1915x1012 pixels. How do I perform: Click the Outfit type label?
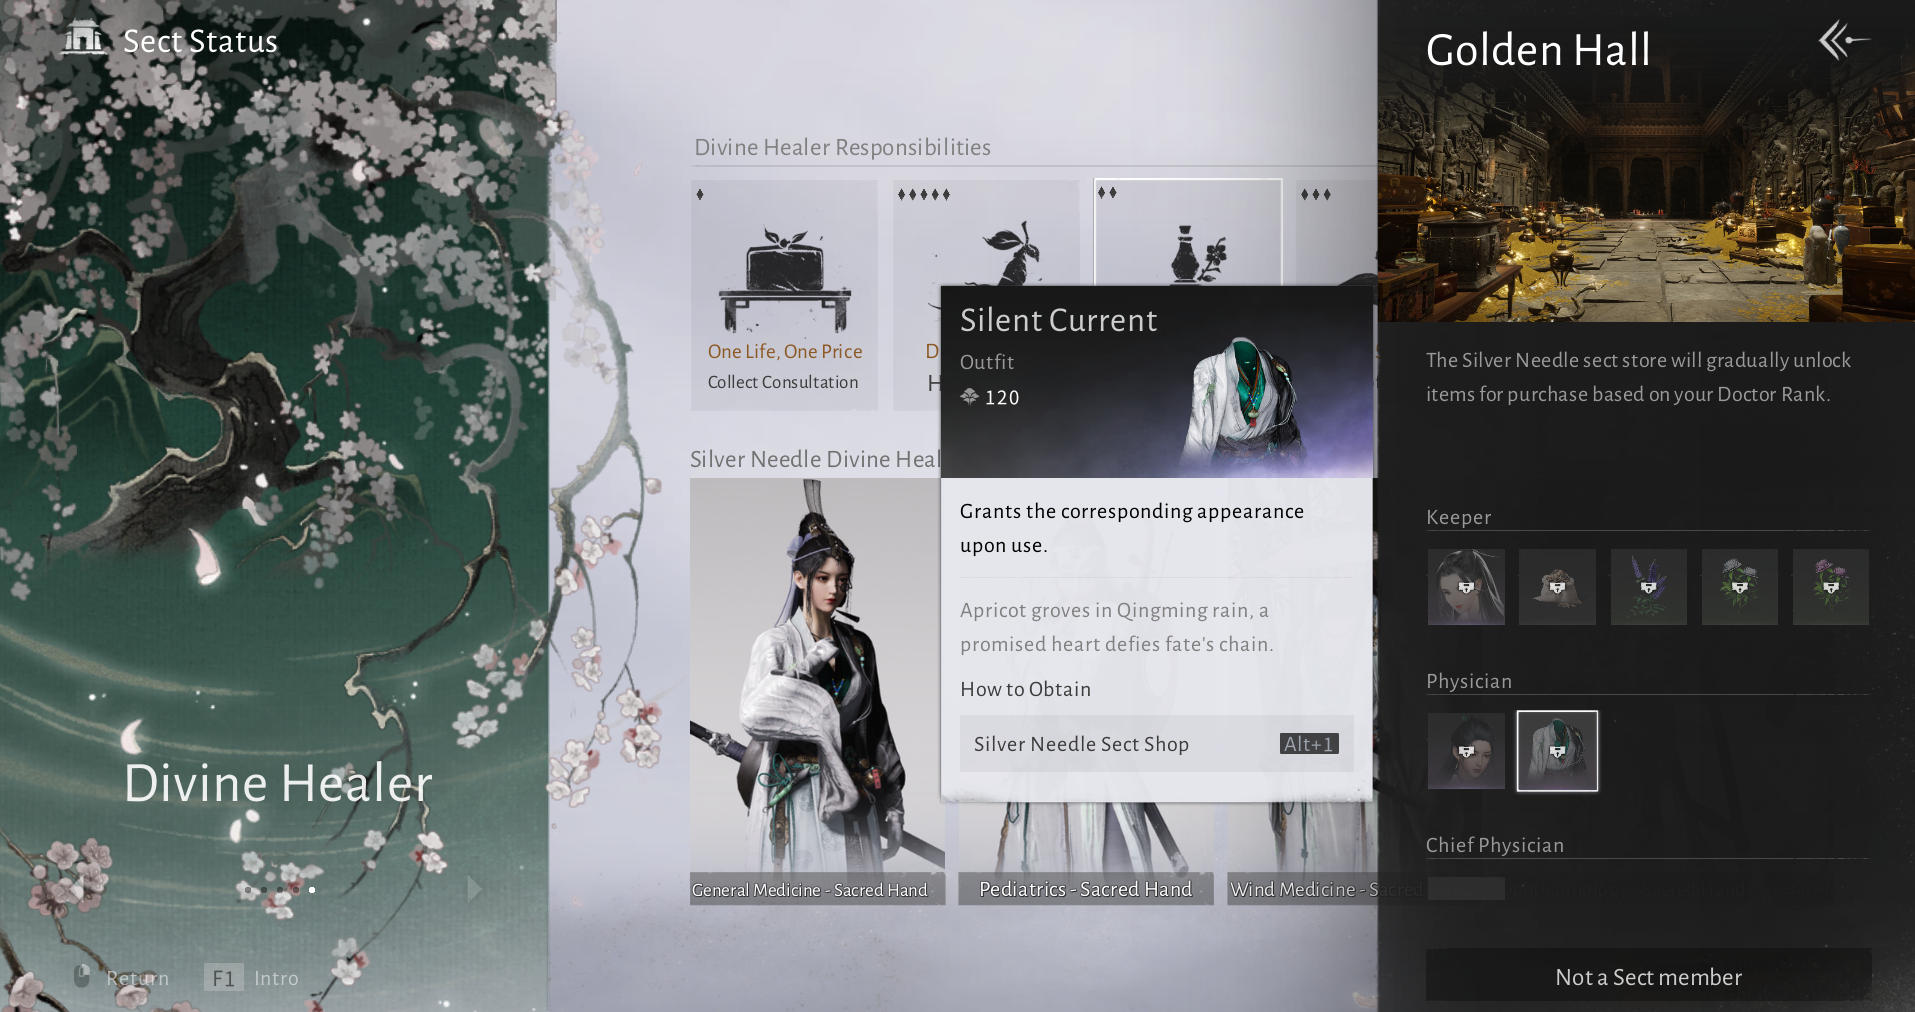(x=987, y=362)
